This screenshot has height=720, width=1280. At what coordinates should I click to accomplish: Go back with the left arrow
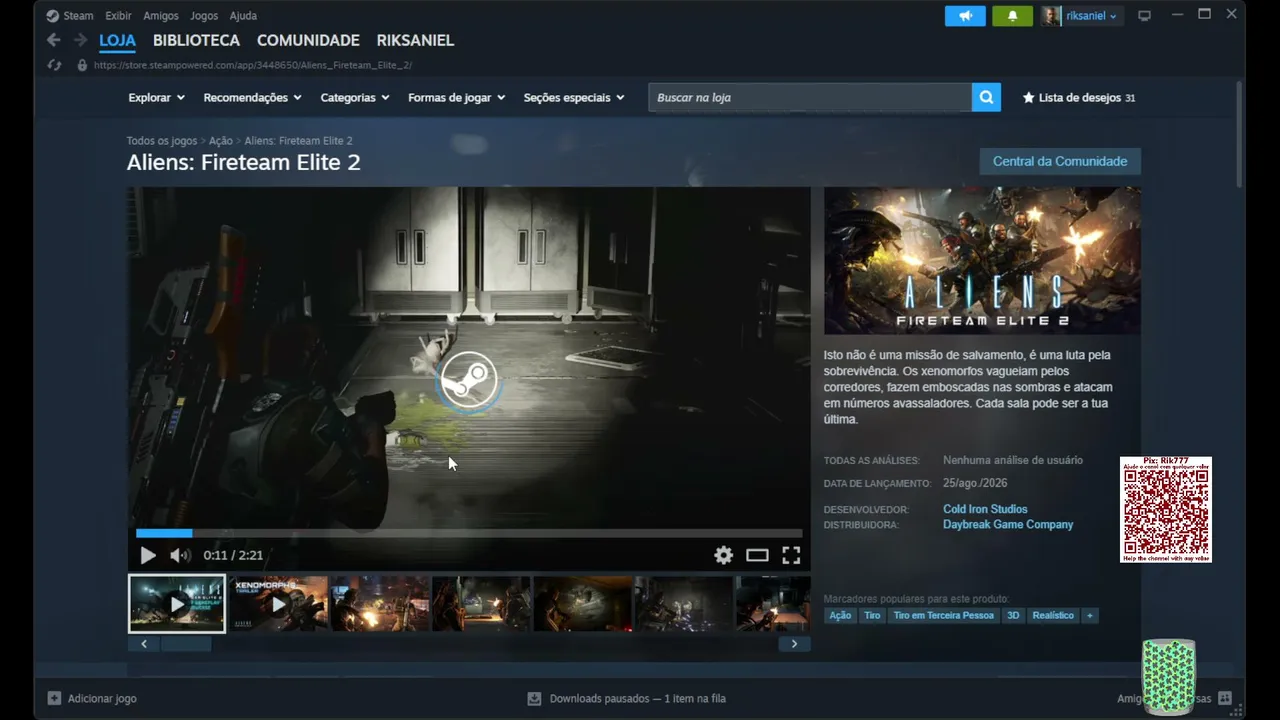coord(54,40)
